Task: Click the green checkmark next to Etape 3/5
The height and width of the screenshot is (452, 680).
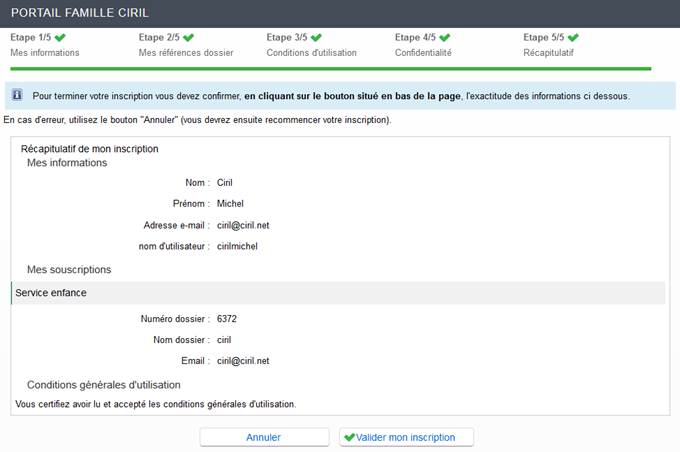Action: click(x=316, y=38)
